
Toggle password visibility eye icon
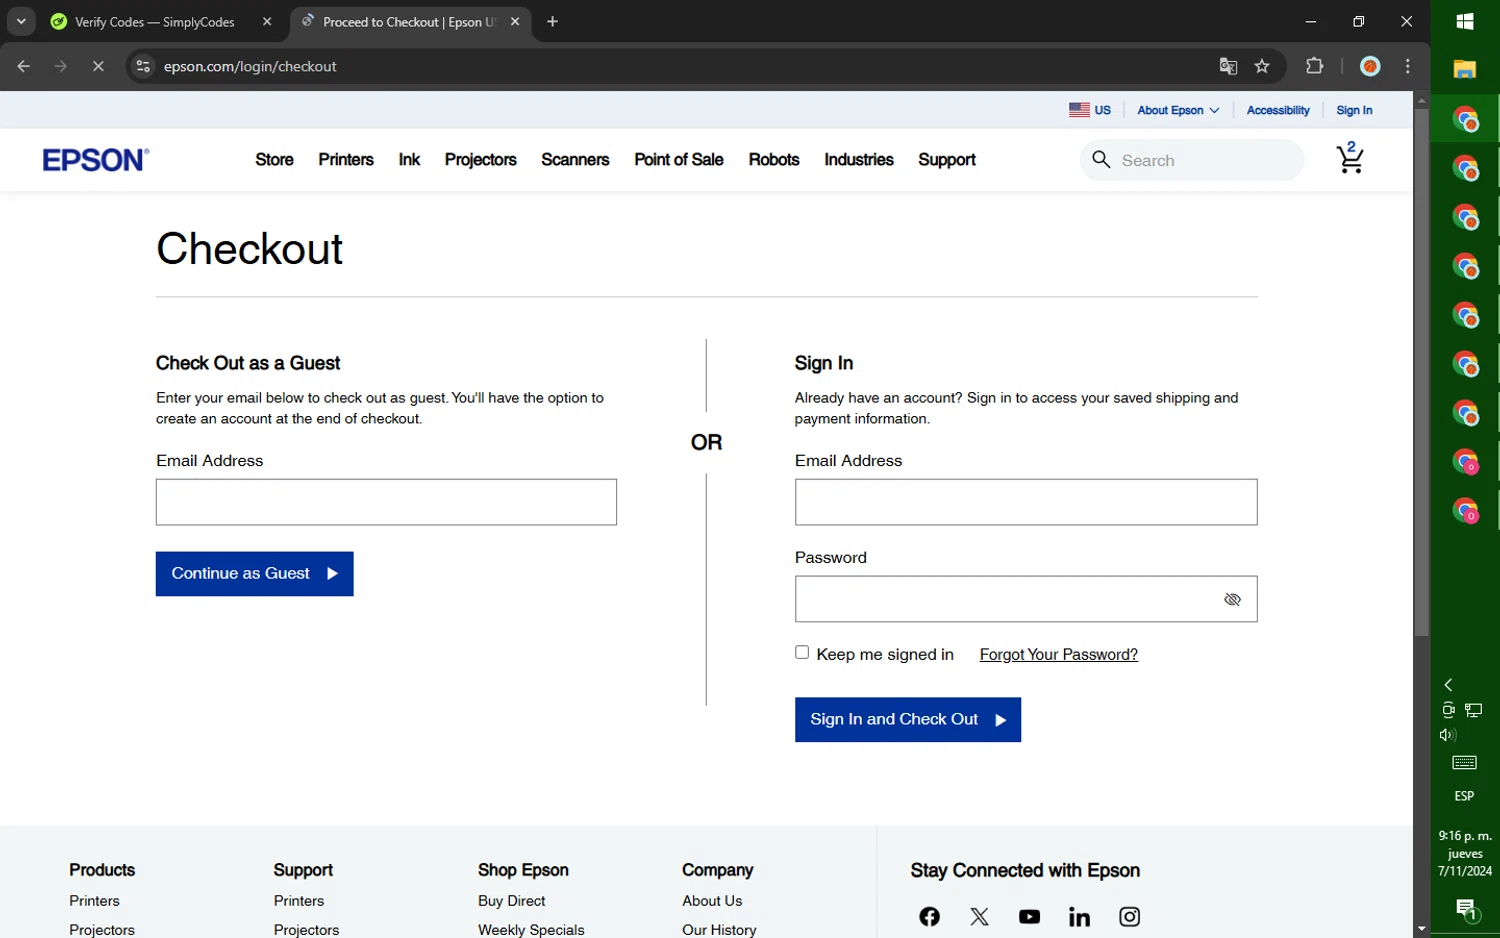(1232, 599)
